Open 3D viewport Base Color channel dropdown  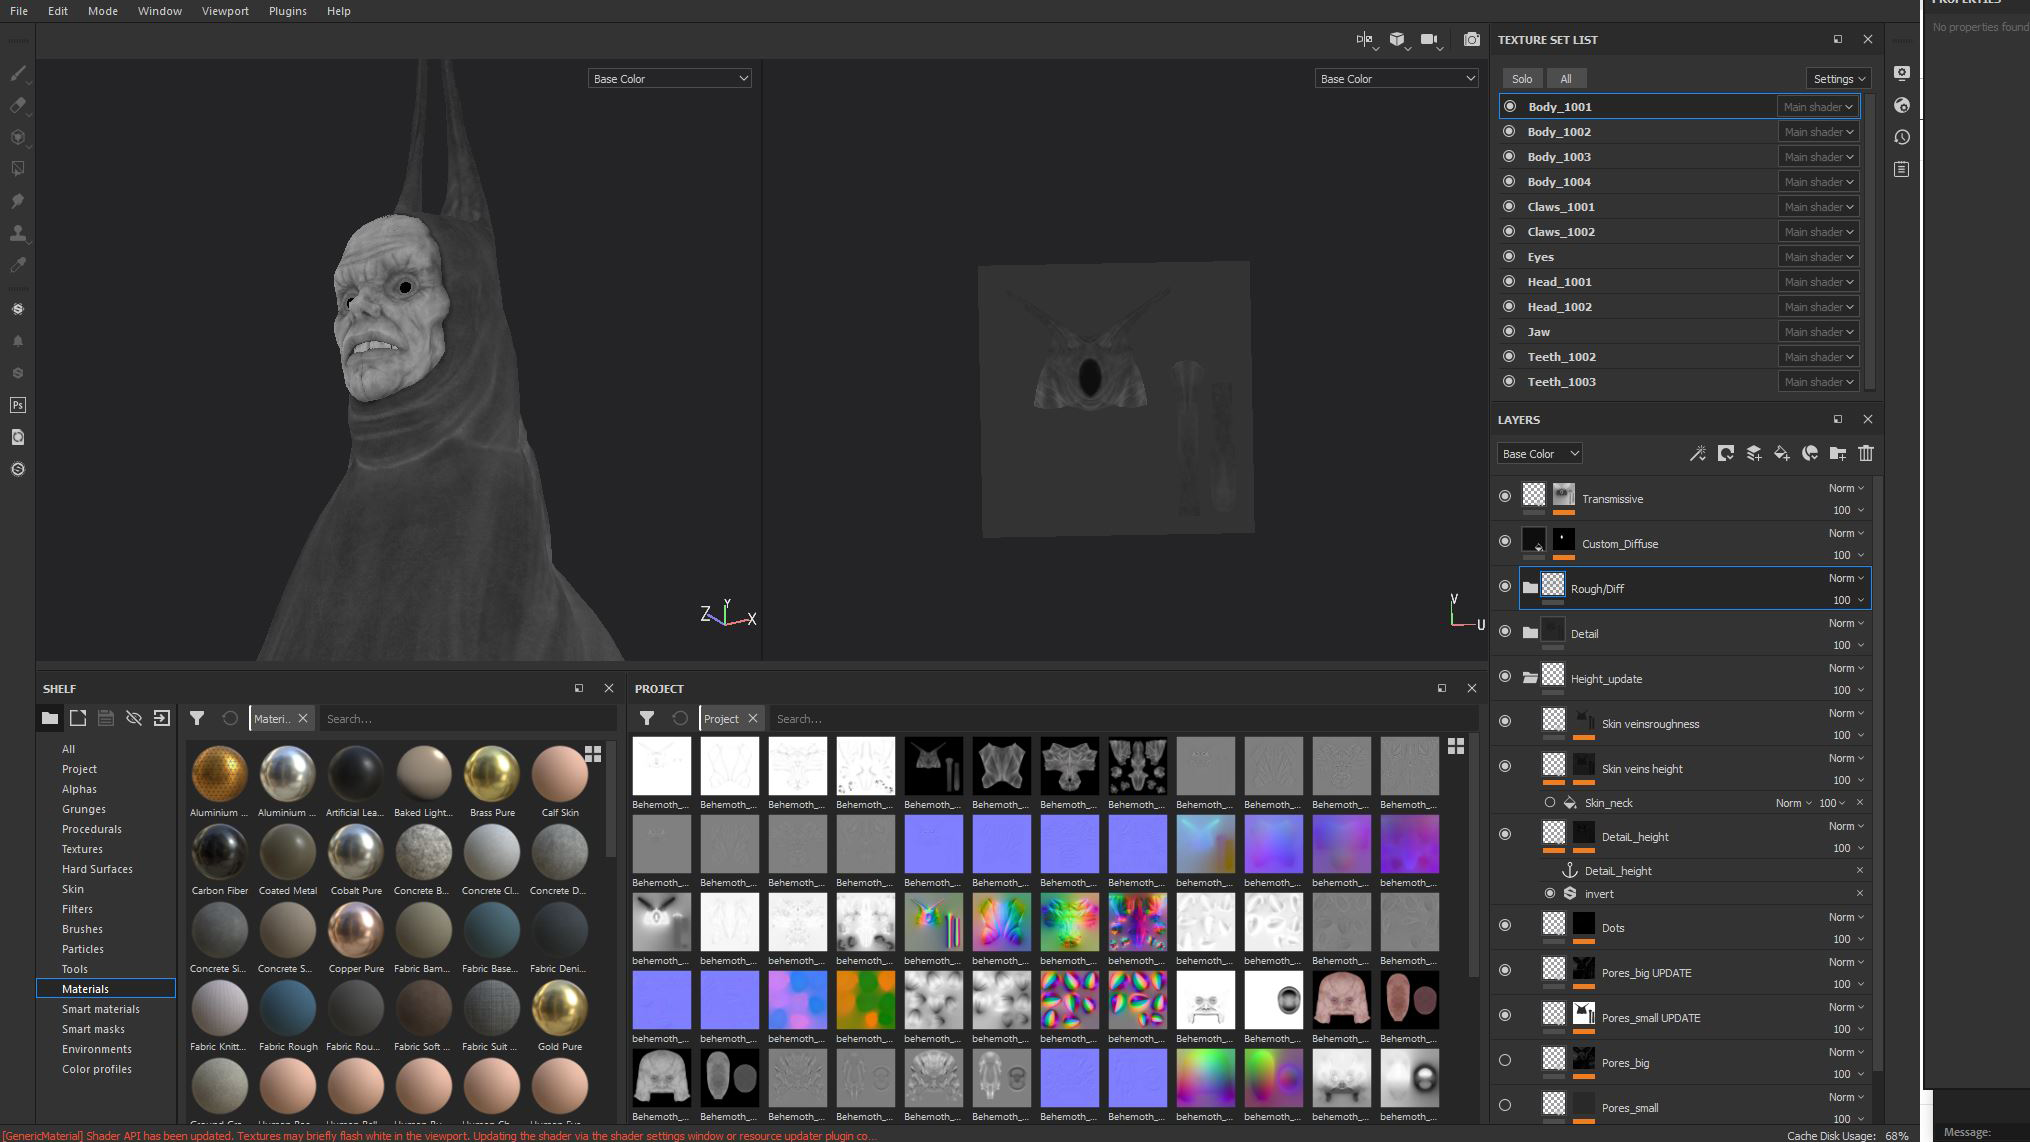(x=669, y=78)
